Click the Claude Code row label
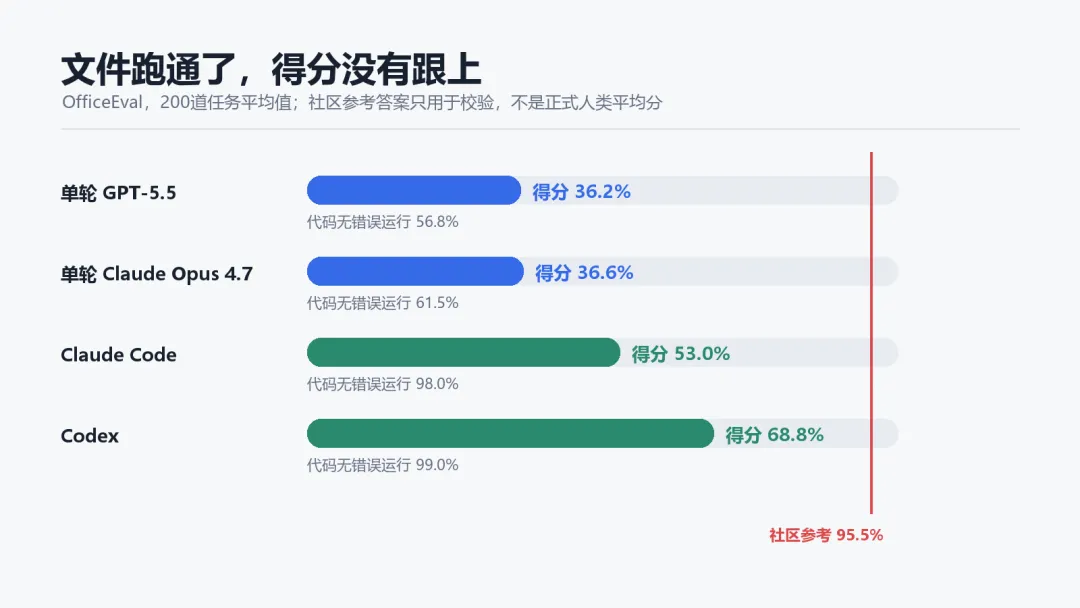The height and width of the screenshot is (608, 1080). (x=118, y=355)
